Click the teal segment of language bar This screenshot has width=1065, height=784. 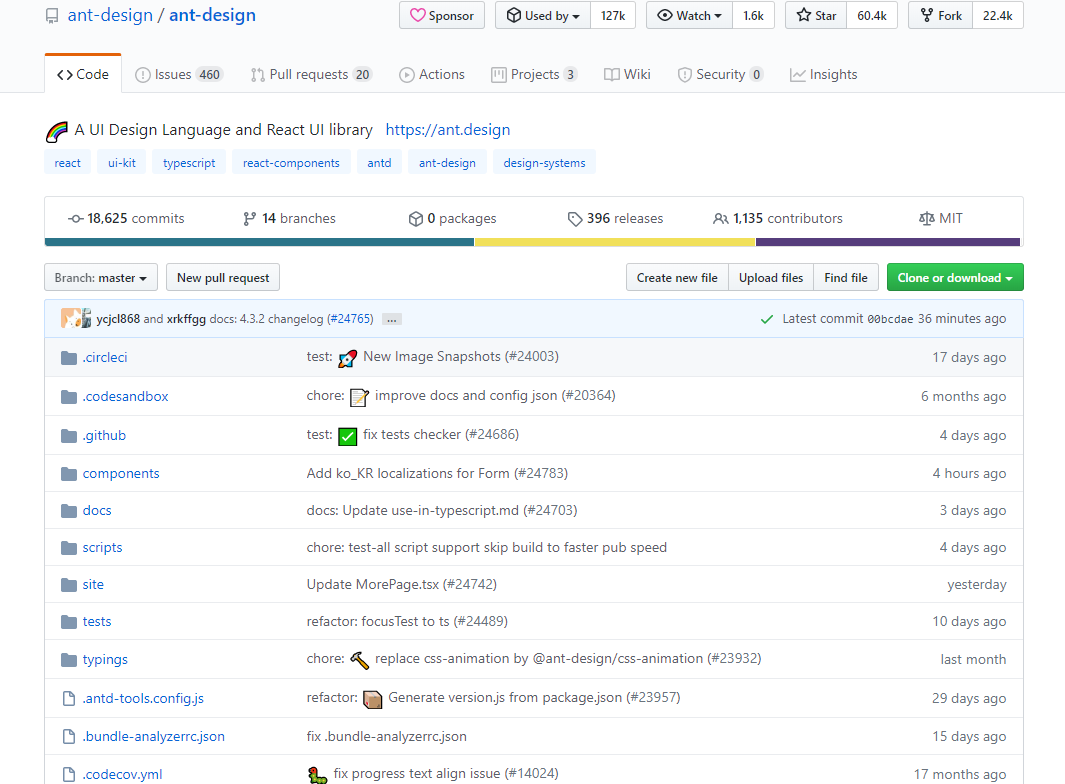point(259,242)
